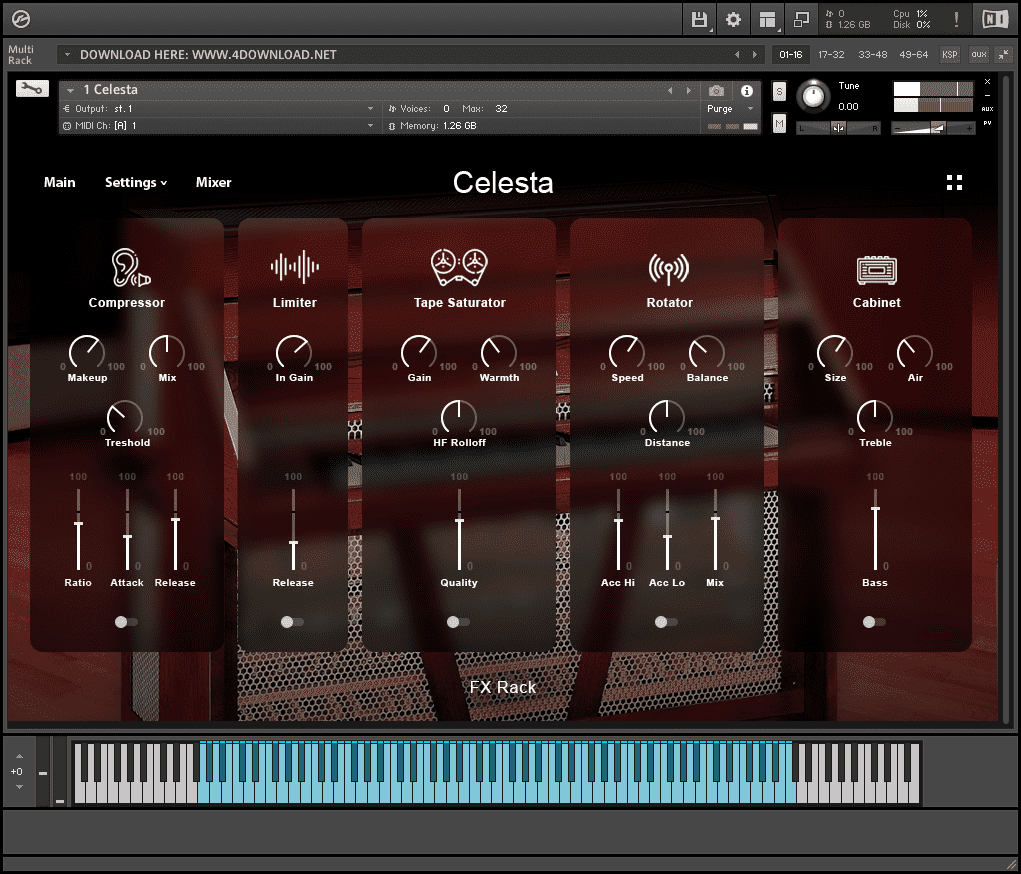Switch to the Main tab
Image resolution: width=1021 pixels, height=874 pixels.
coord(59,182)
